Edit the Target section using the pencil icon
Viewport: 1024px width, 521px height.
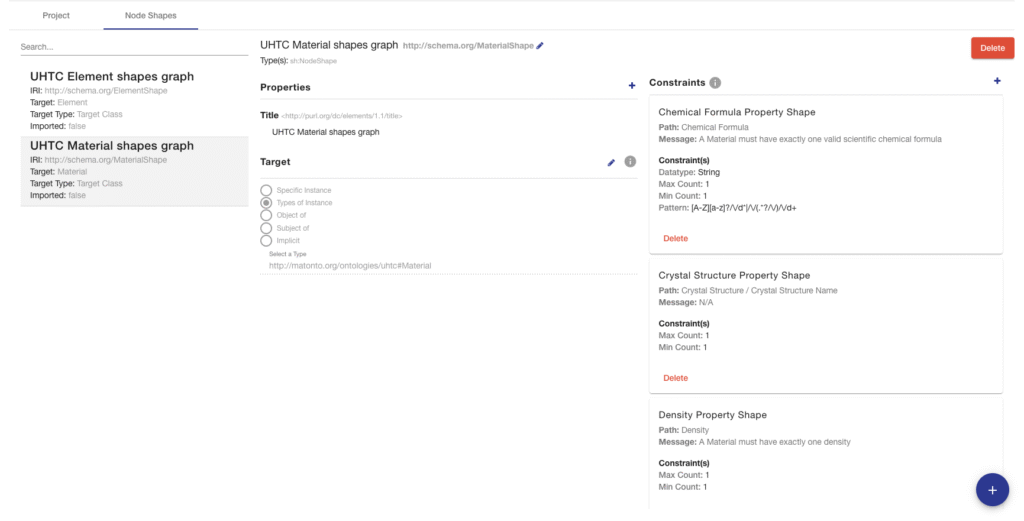pyautogui.click(x=611, y=162)
